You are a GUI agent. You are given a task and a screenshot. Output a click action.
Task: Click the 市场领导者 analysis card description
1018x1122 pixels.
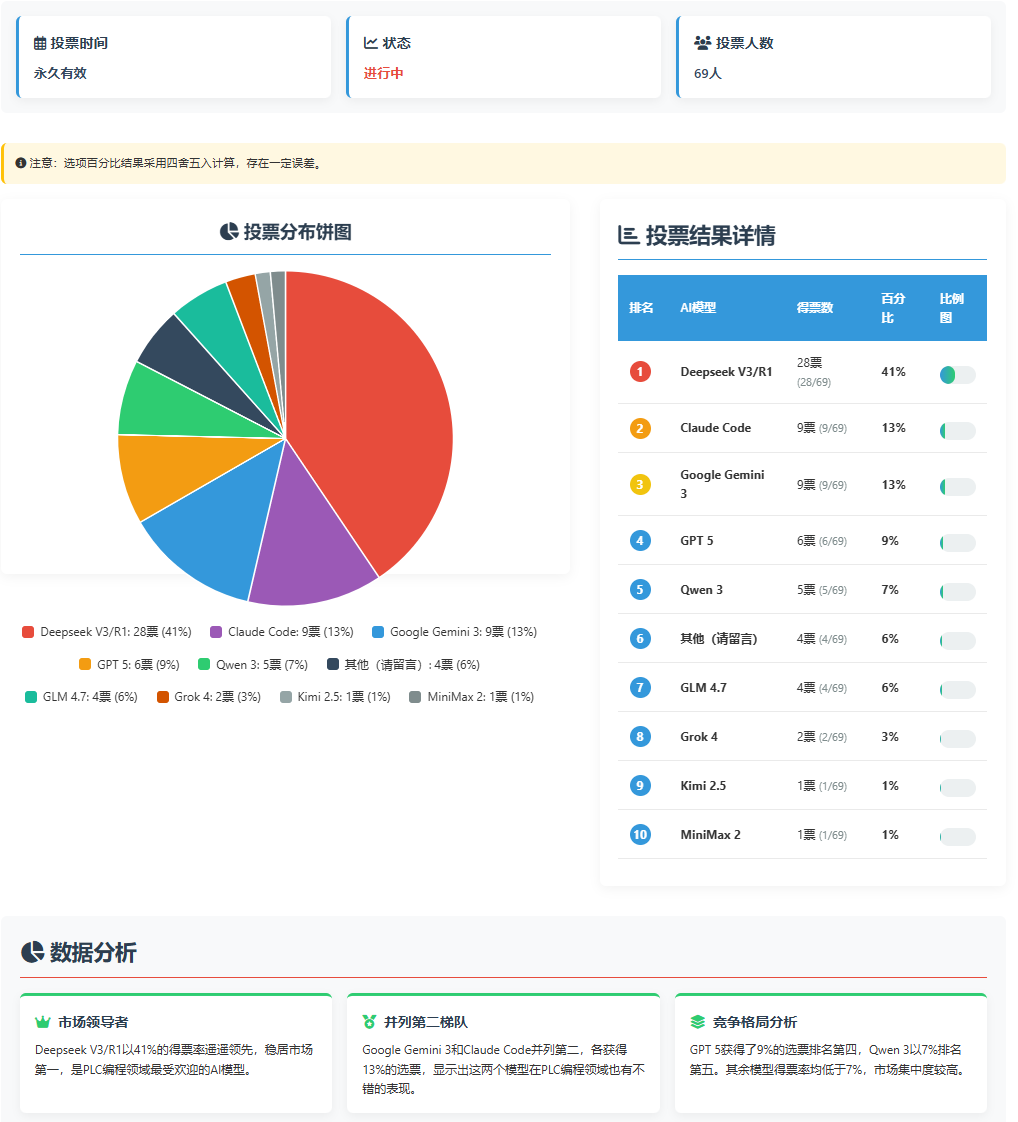pos(174,1060)
